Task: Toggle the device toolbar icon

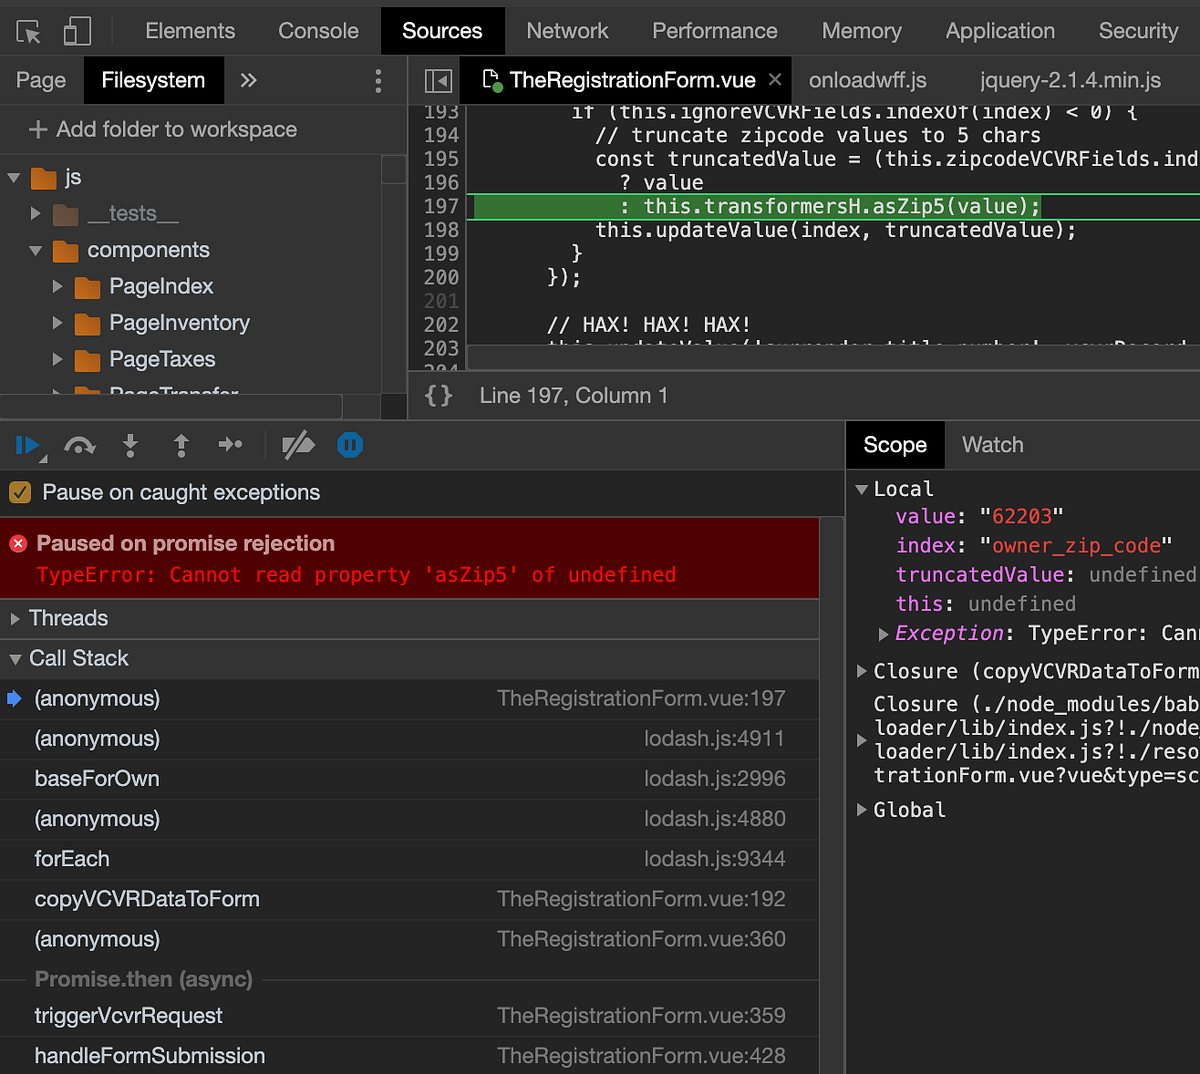Action: tap(76, 31)
